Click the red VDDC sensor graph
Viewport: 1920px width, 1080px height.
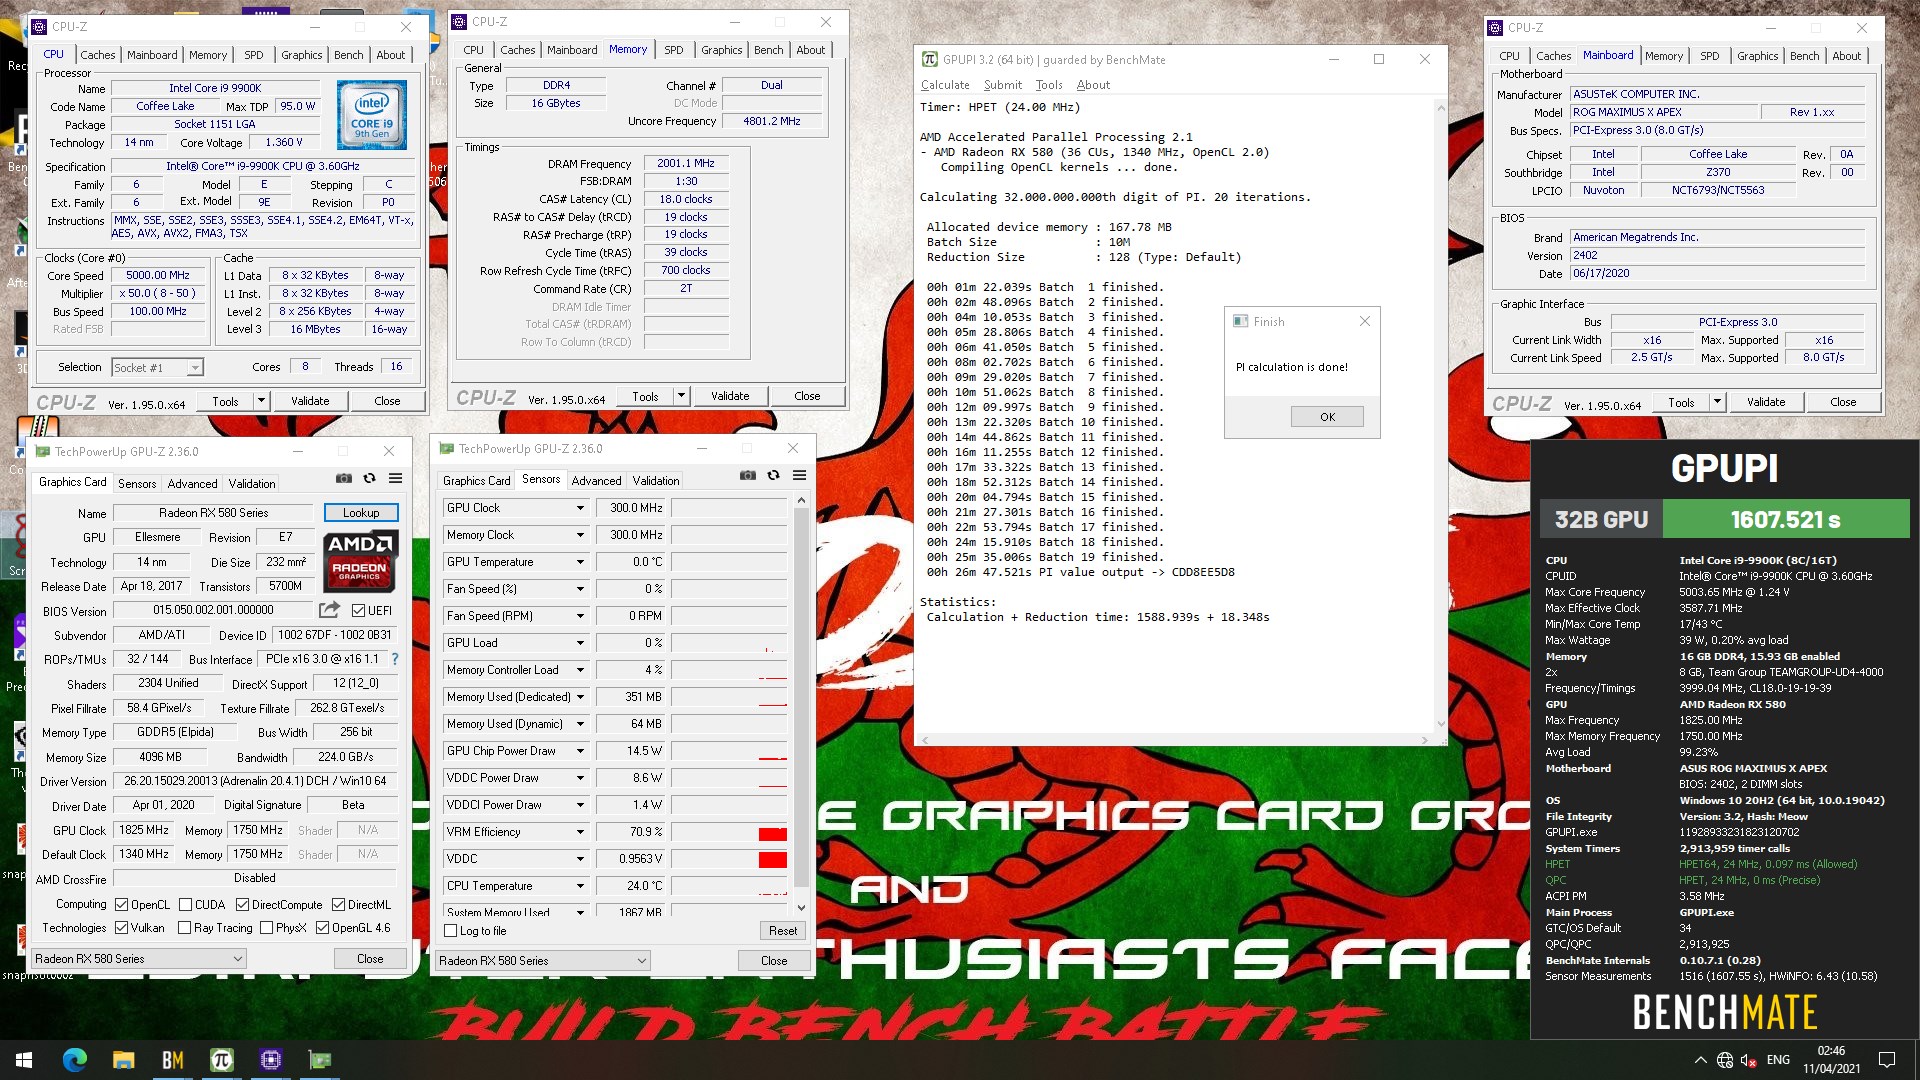[x=729, y=859]
